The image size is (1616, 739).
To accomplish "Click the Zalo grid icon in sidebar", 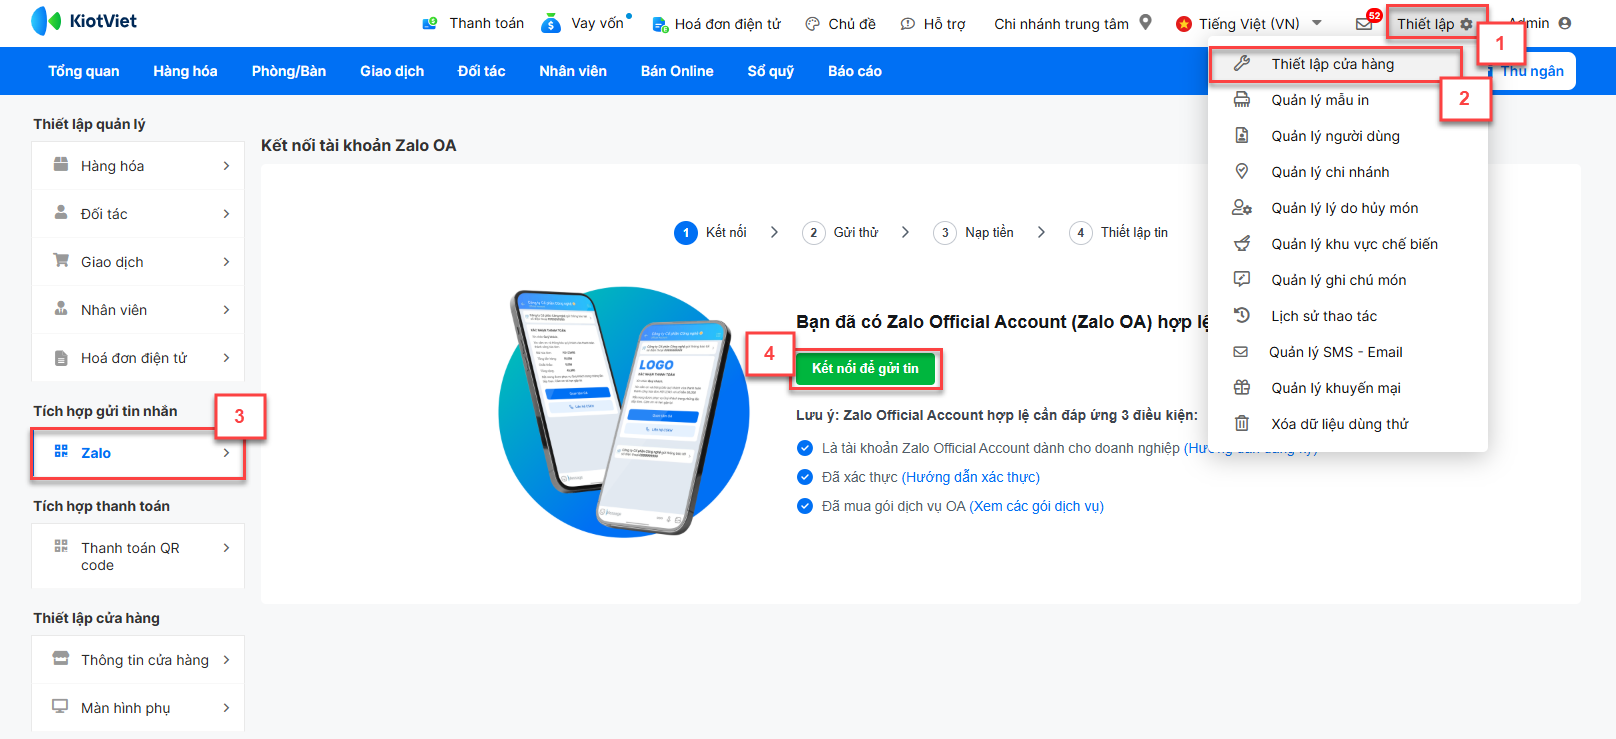I will pyautogui.click(x=61, y=452).
